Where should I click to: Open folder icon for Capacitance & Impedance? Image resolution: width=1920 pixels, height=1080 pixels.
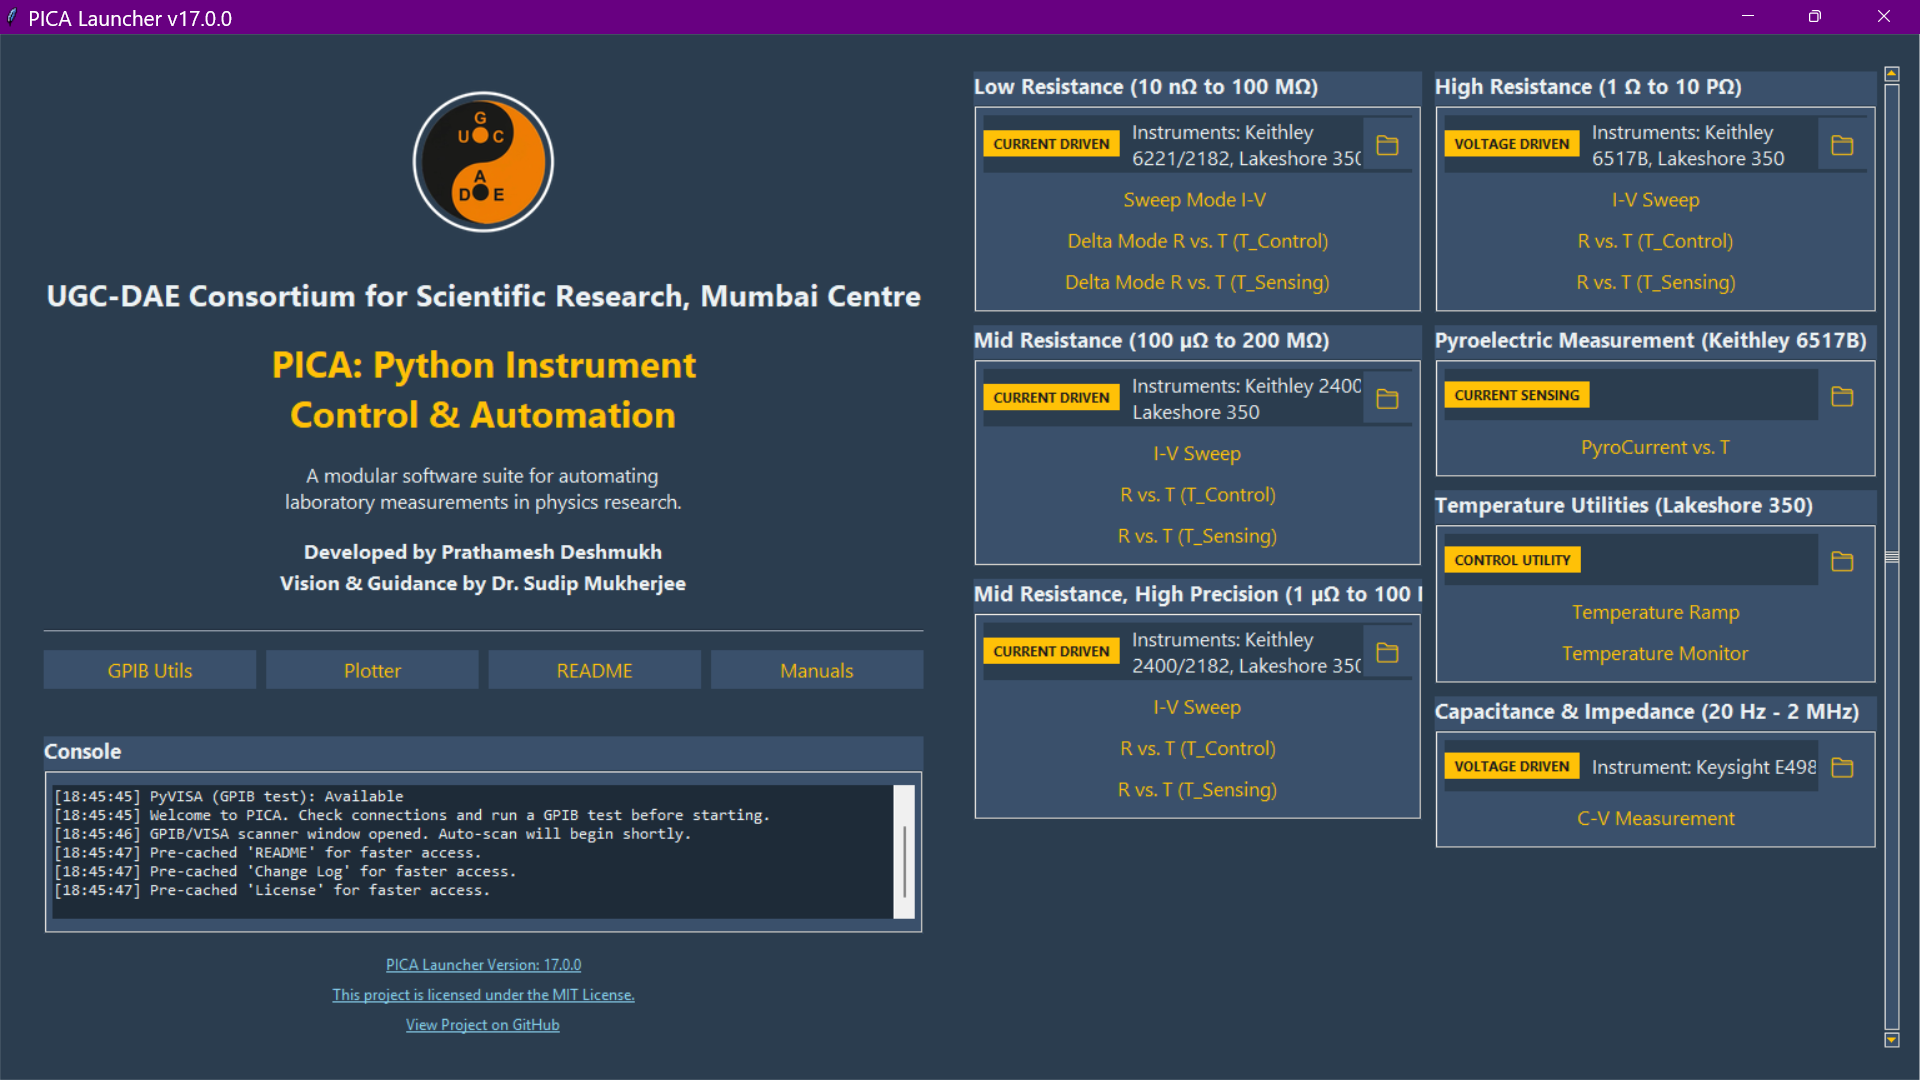pos(1842,768)
